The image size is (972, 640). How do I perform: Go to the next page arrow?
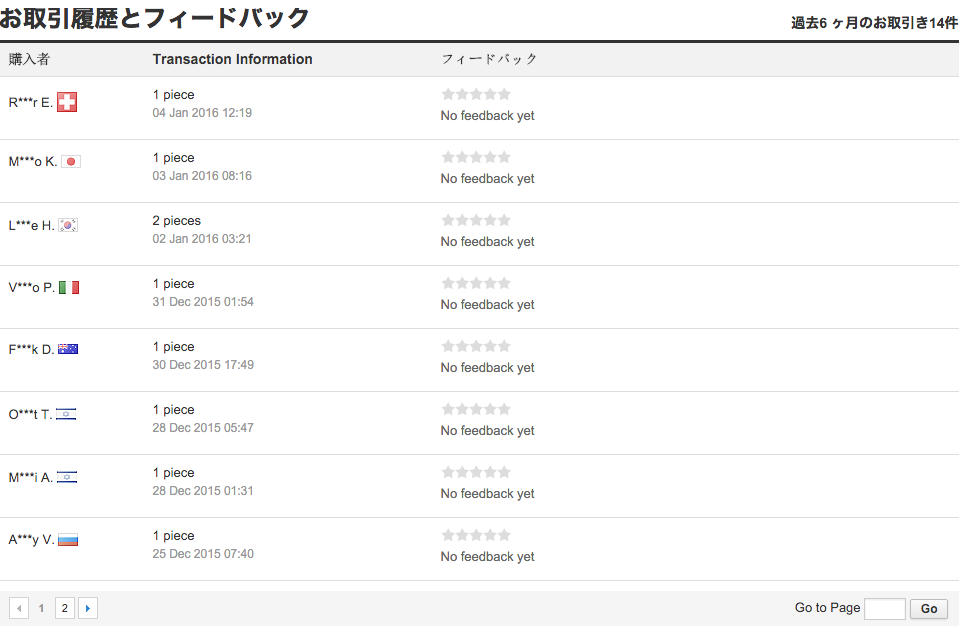(88, 608)
